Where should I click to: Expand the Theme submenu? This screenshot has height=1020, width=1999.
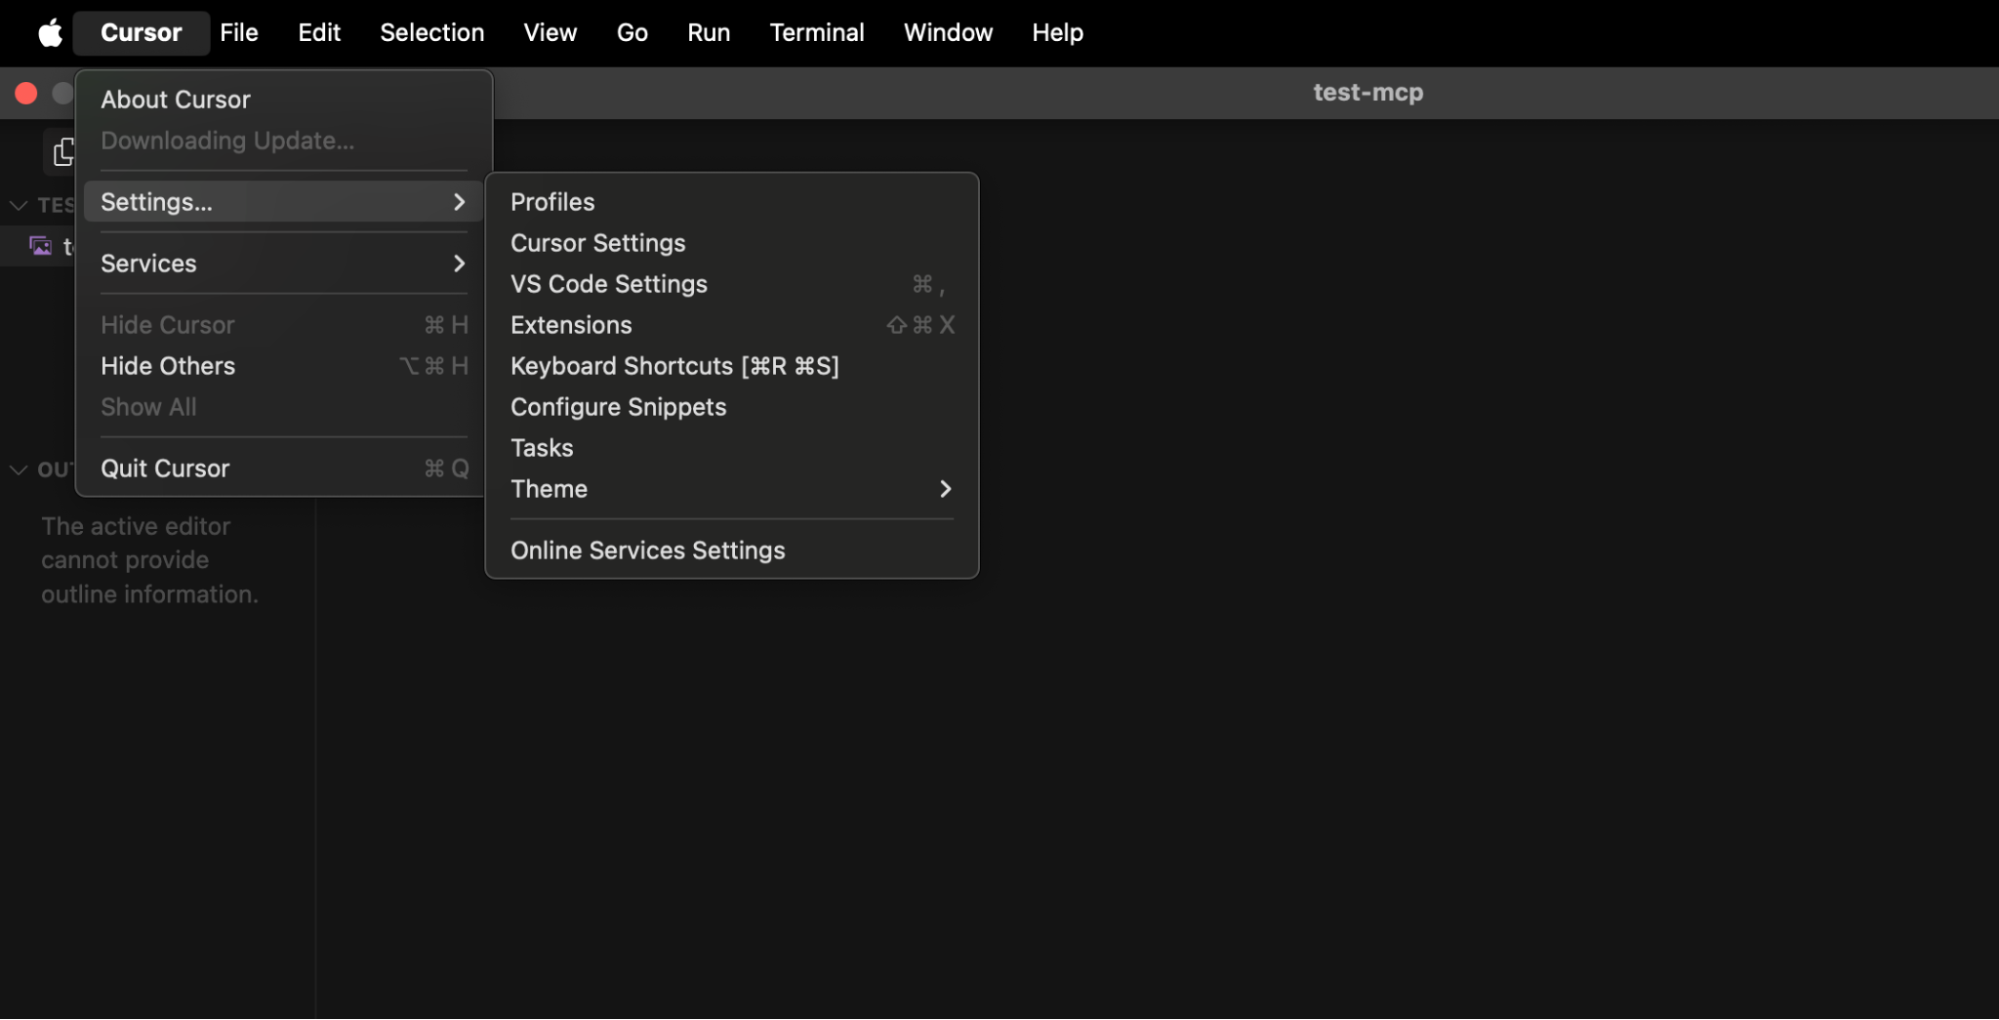732,489
